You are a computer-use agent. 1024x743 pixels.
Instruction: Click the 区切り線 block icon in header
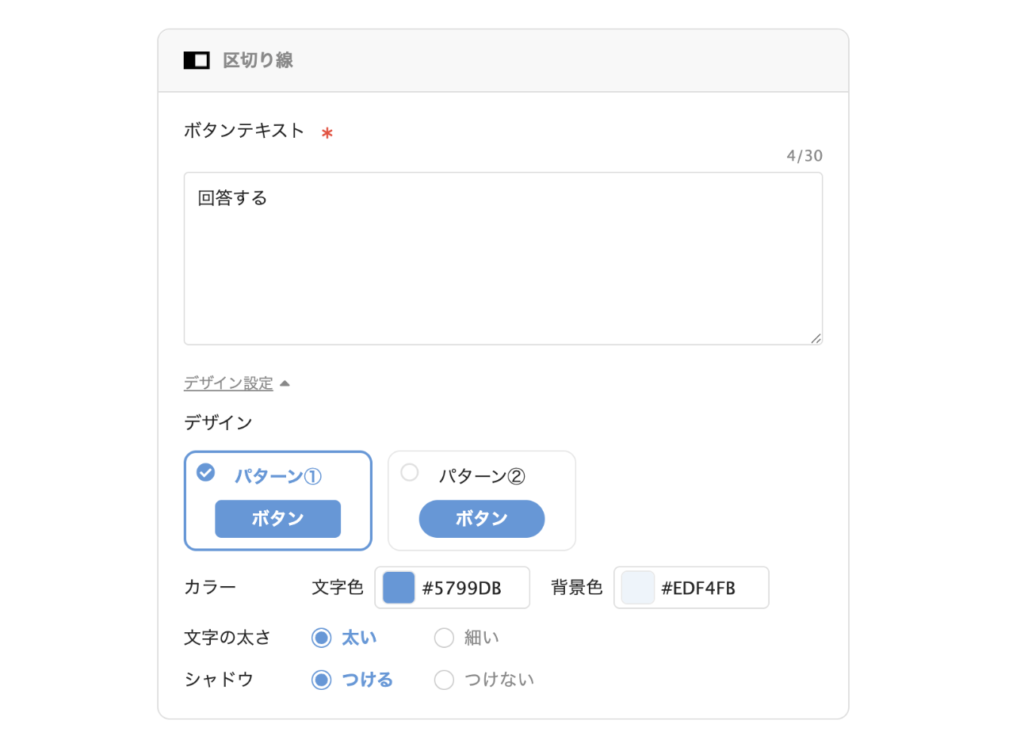(196, 60)
